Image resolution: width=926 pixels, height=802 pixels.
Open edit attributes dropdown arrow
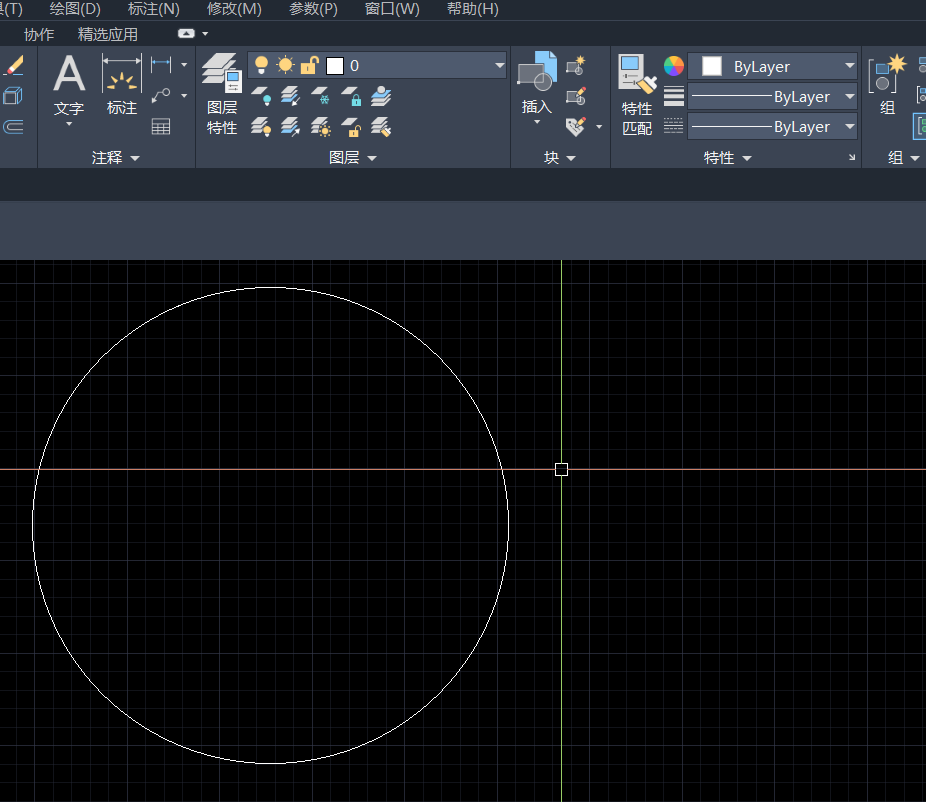[599, 126]
